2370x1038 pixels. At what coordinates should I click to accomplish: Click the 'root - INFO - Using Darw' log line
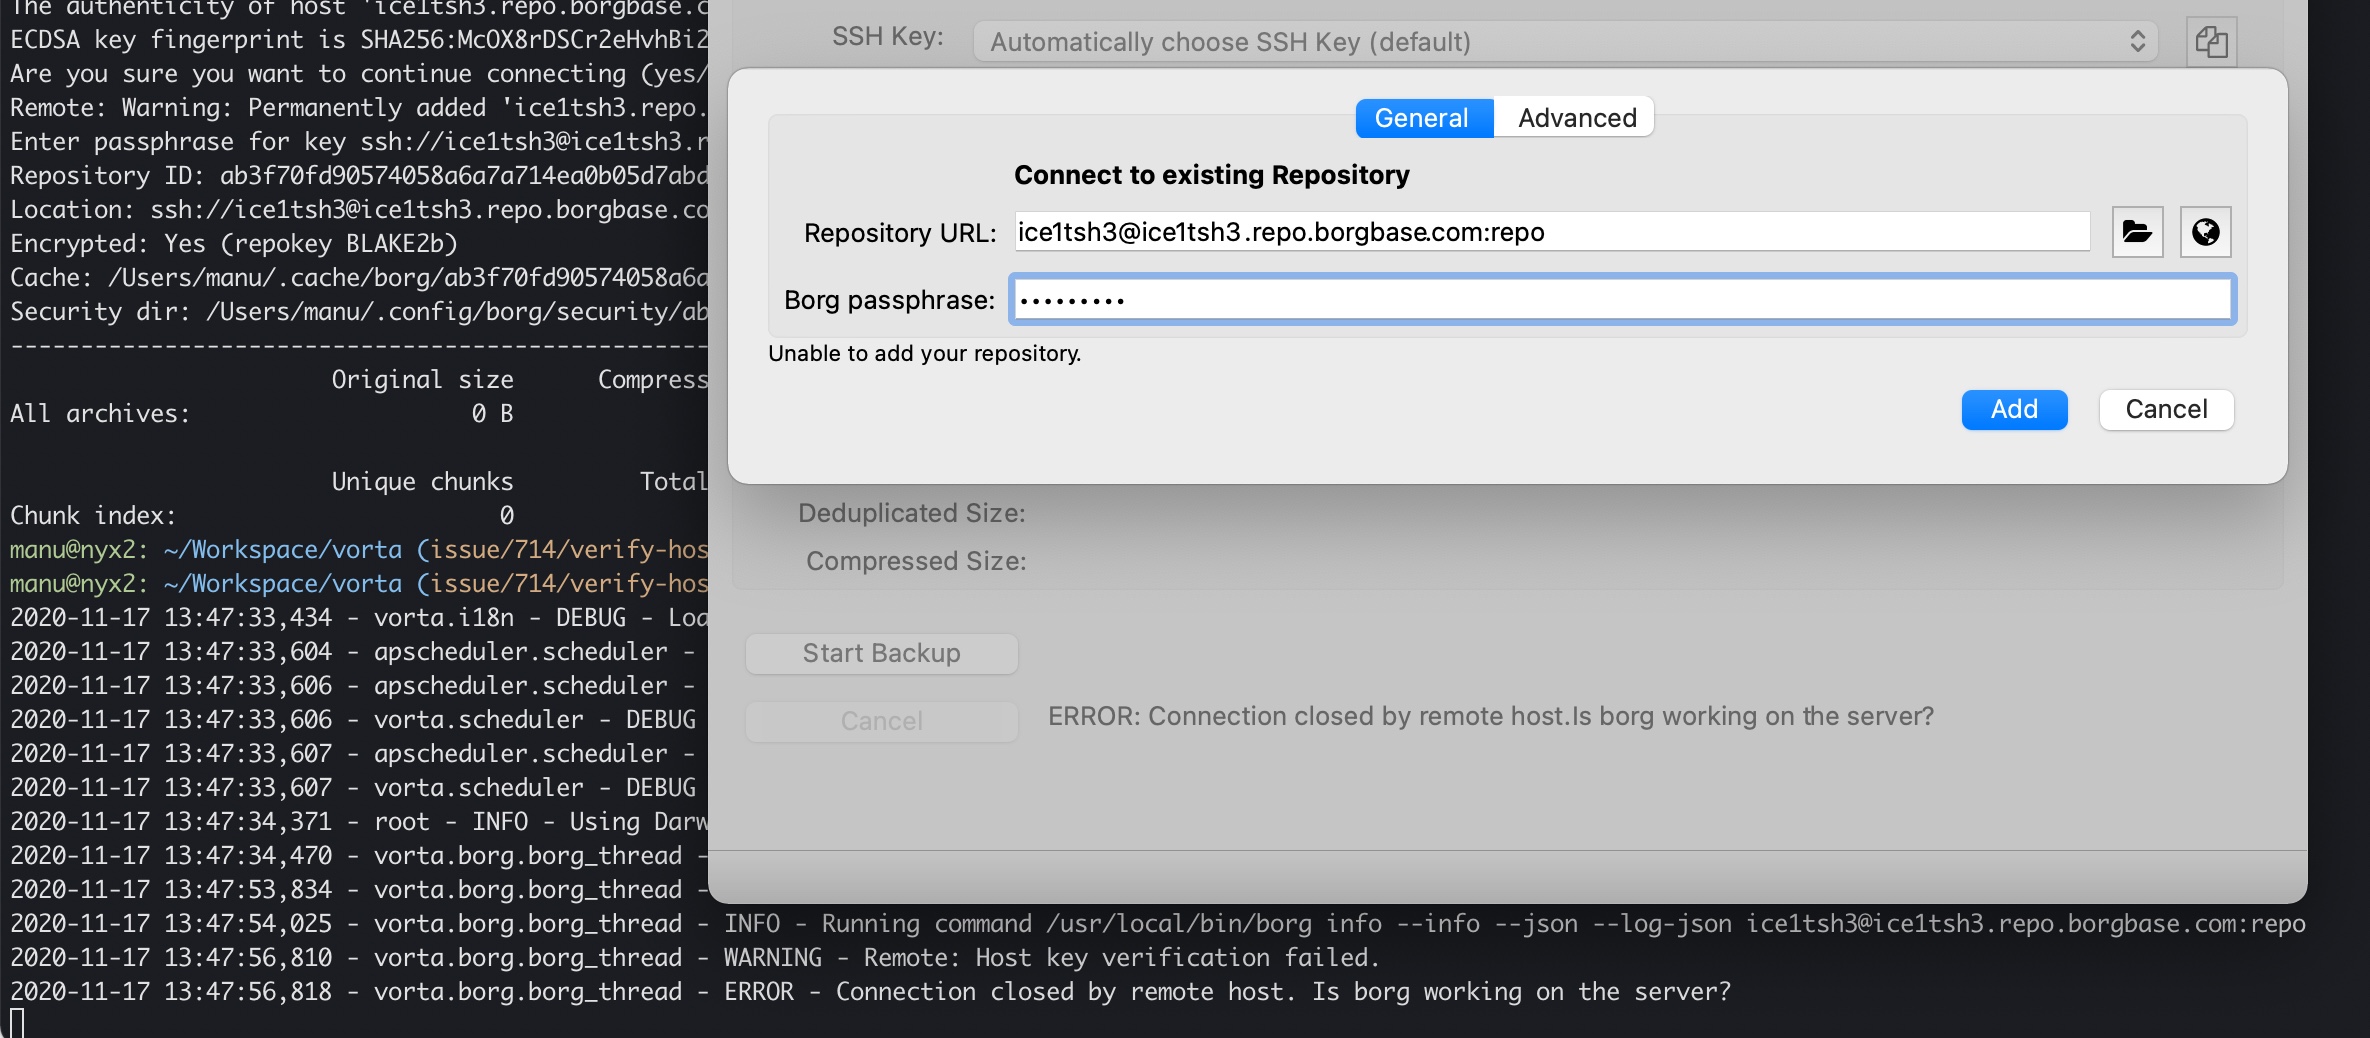pyautogui.click(x=359, y=822)
